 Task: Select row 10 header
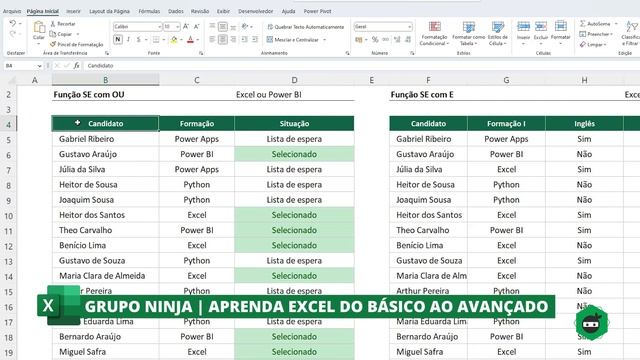9,216
